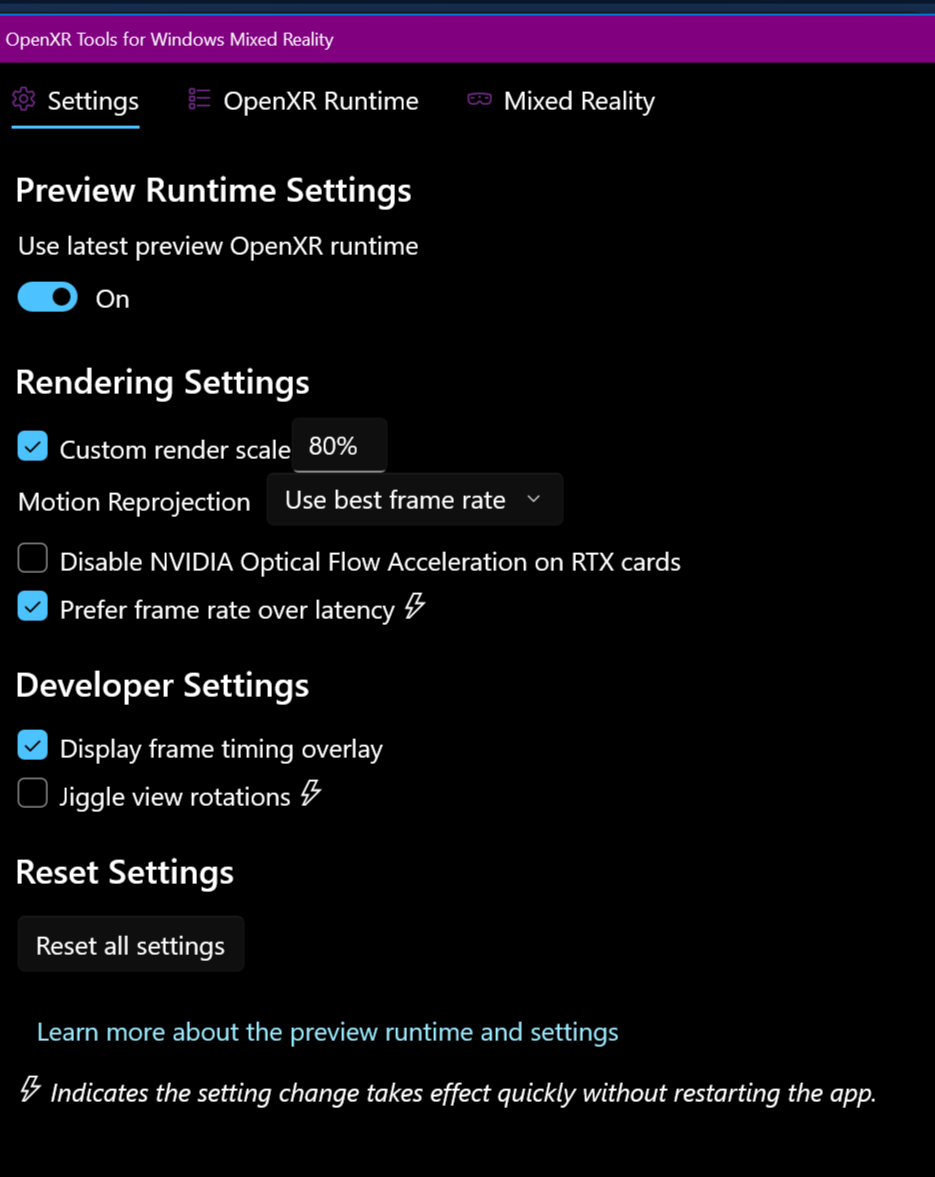Open Learn more about preview runtime link

click(x=327, y=1032)
